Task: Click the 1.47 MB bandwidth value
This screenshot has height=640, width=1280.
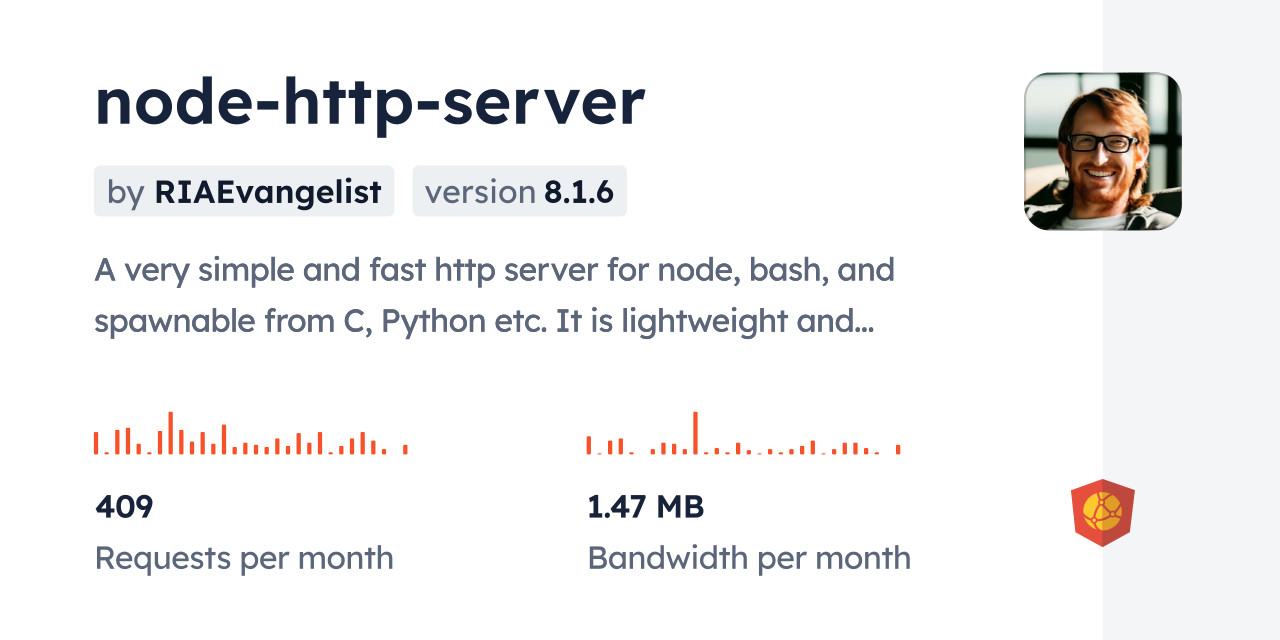Action: click(646, 507)
